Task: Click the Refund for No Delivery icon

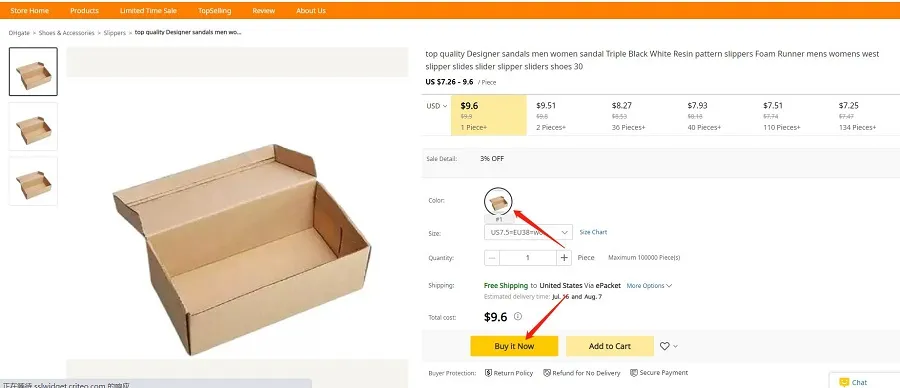Action: [547, 373]
